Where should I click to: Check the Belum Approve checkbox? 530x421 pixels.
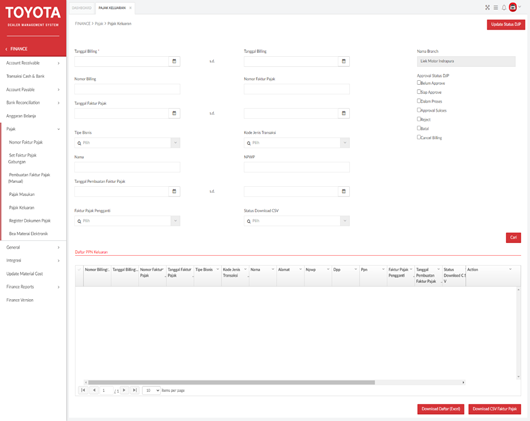point(419,82)
